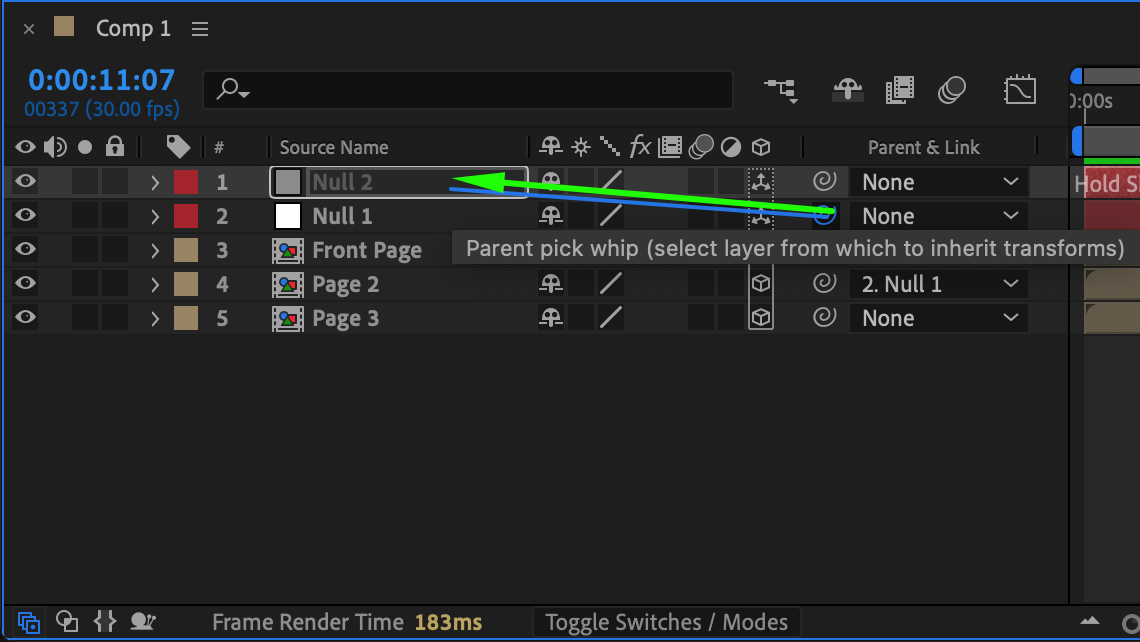Hide the Null 1 layer
The height and width of the screenshot is (642, 1140).
point(26,216)
